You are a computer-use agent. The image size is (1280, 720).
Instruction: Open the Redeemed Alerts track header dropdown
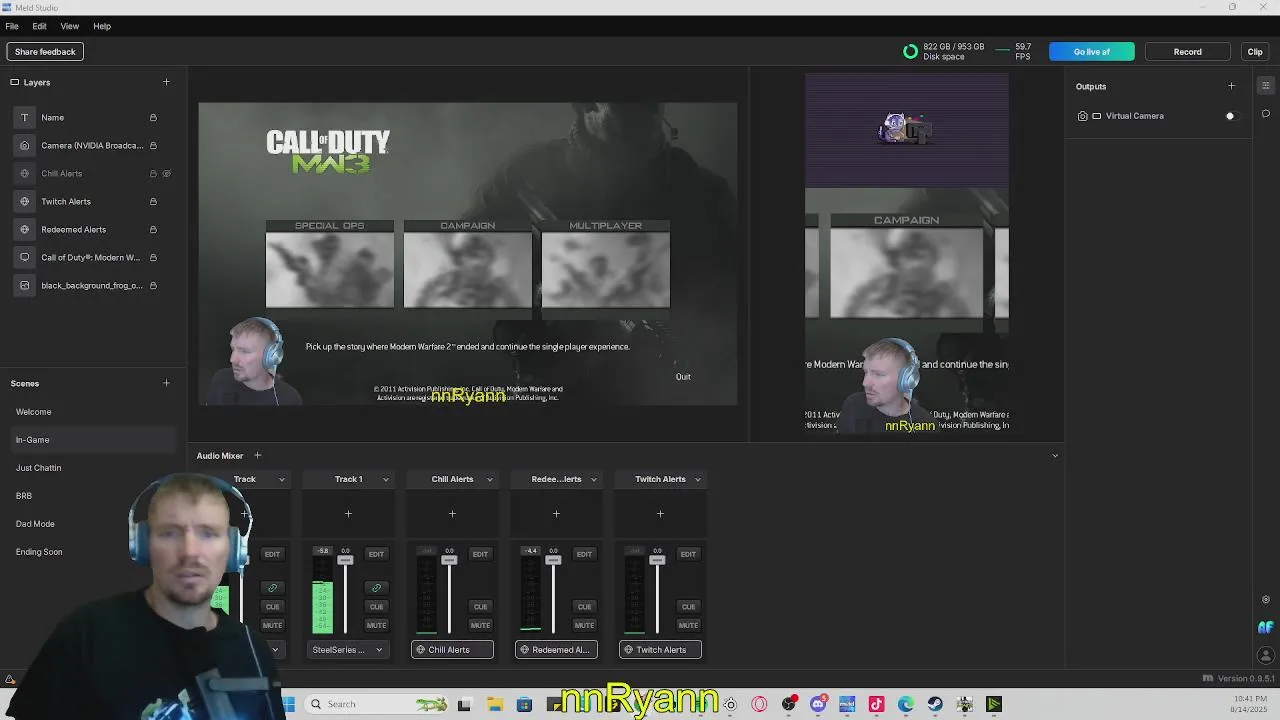(x=593, y=480)
